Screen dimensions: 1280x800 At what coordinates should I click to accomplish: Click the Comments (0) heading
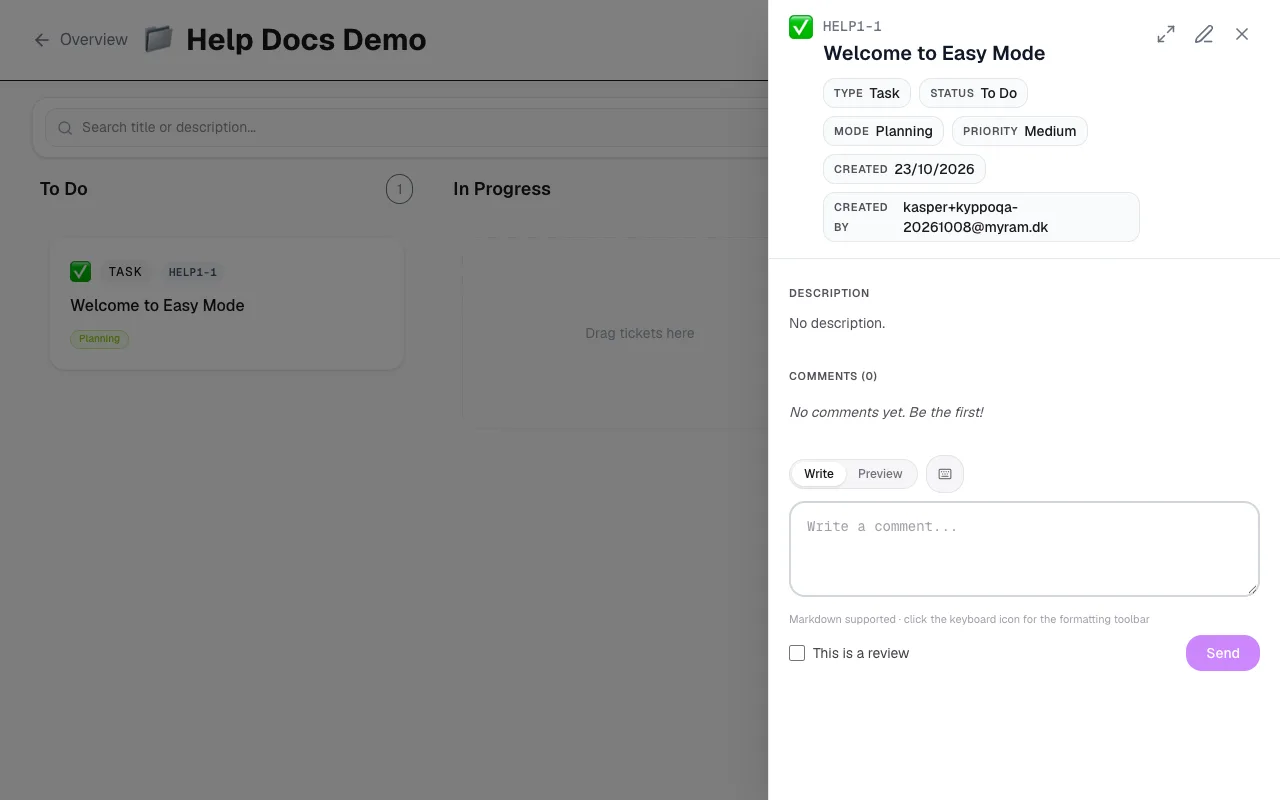tap(833, 376)
